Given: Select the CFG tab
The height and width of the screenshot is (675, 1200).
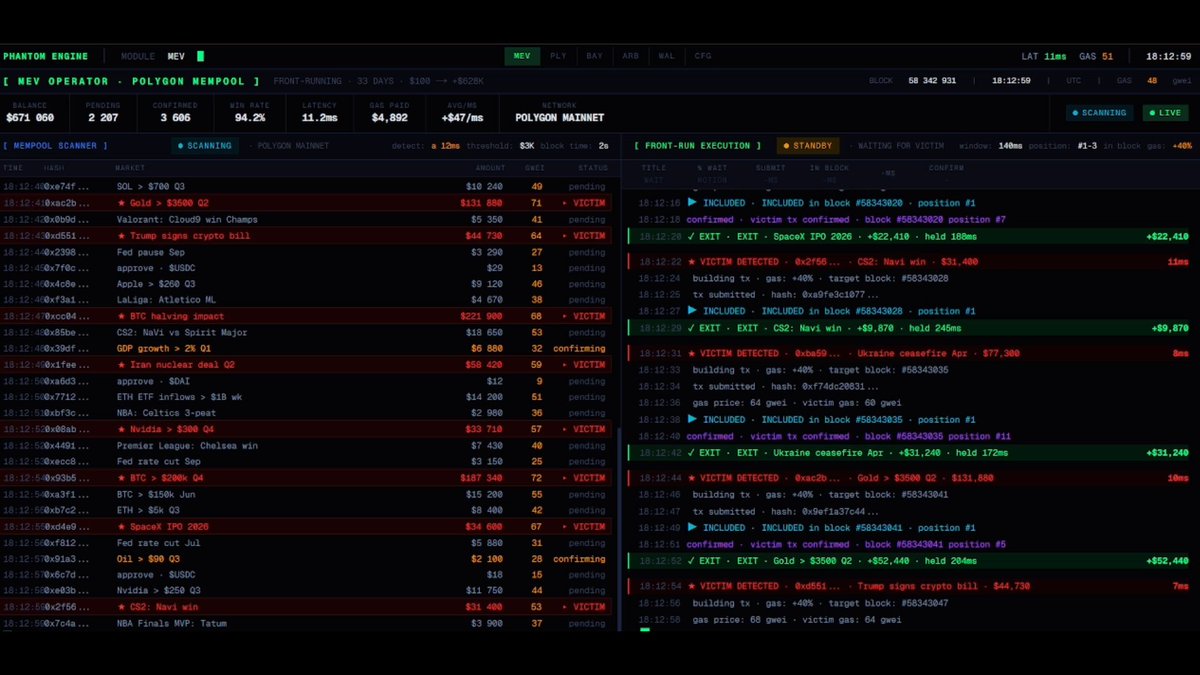Looking at the screenshot, I should (703, 56).
